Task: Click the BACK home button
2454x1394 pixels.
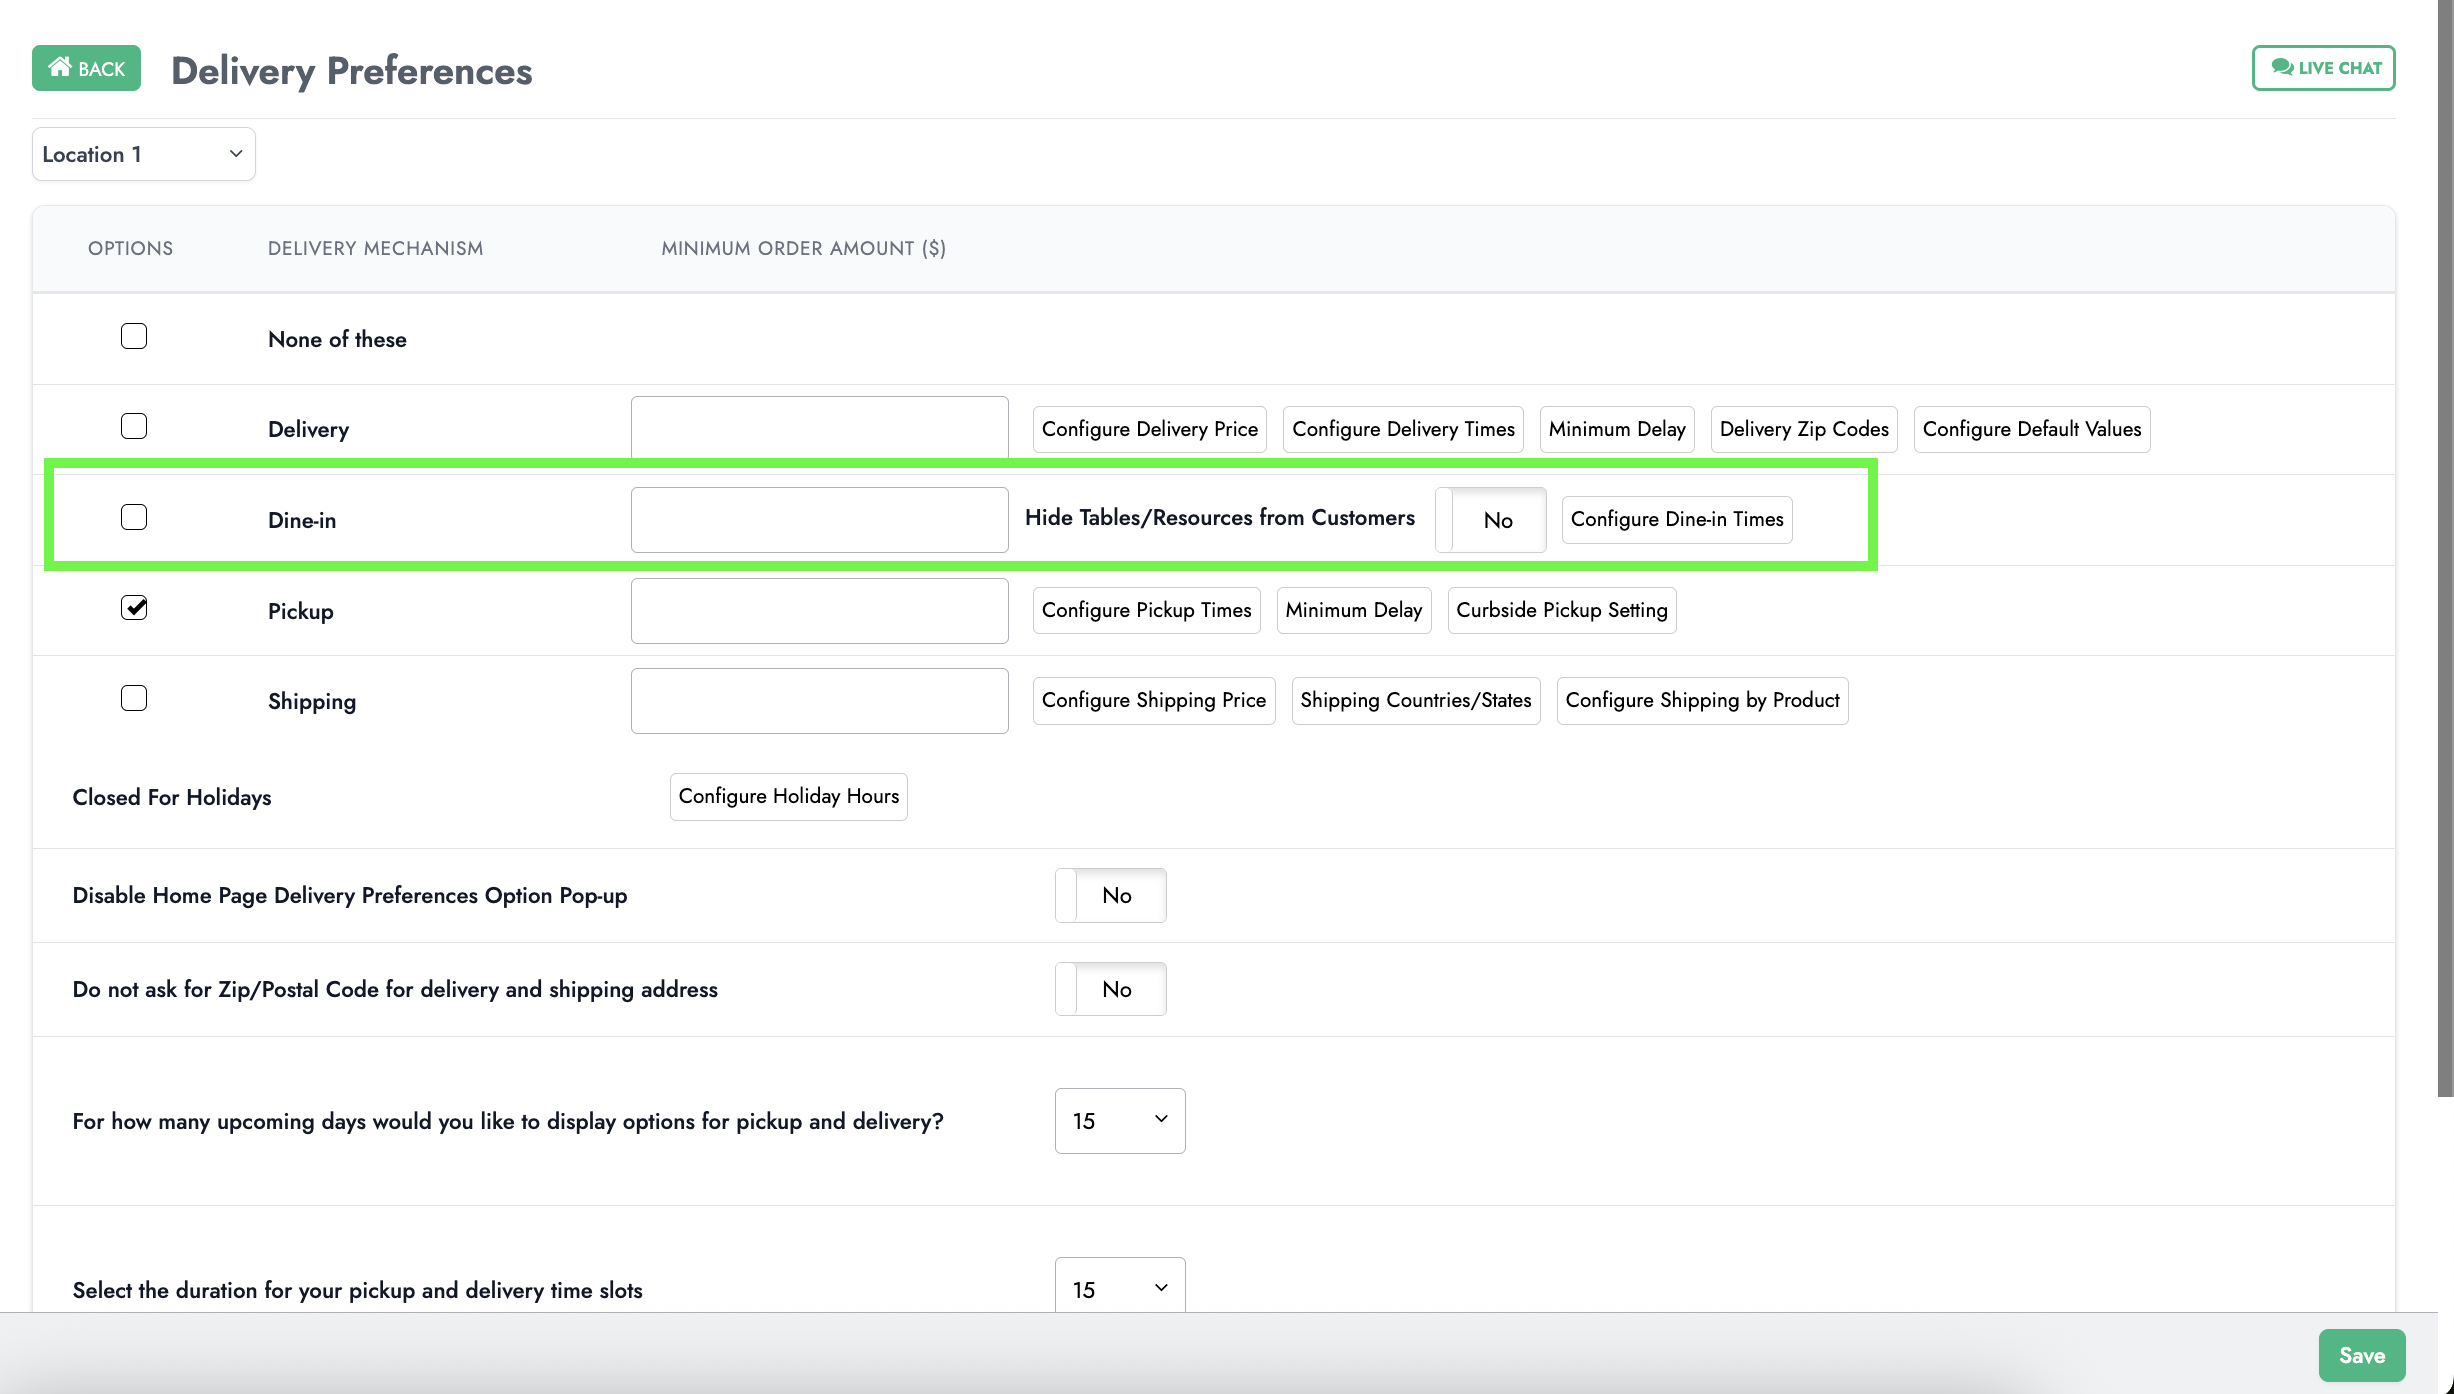Action: coord(86,68)
